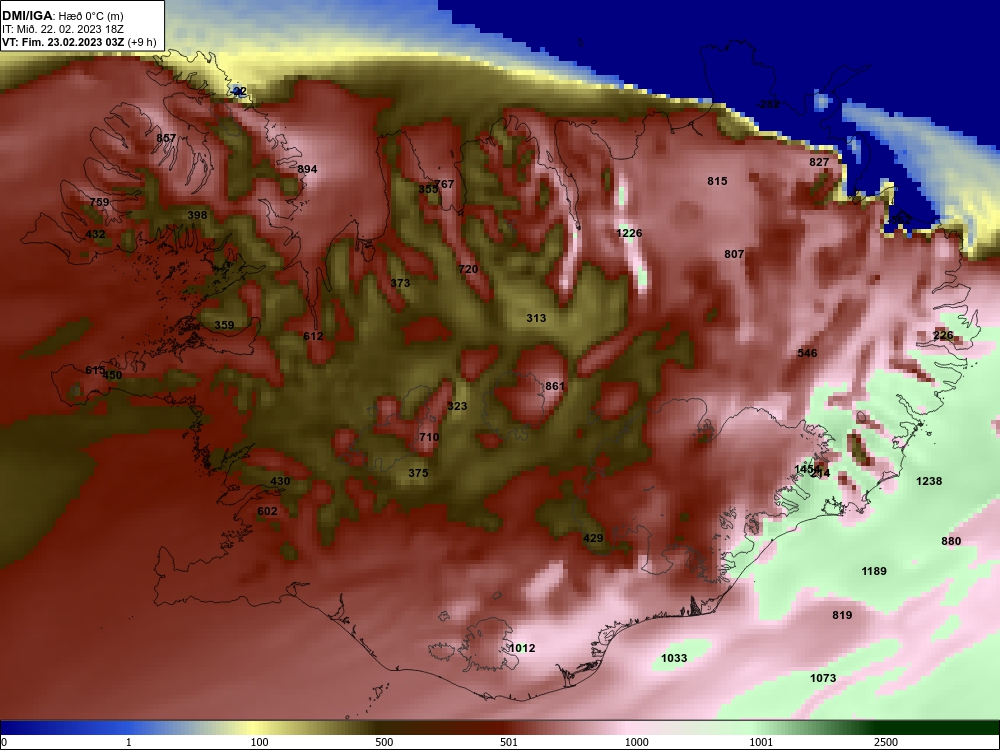Click the legend label 501
The height and width of the screenshot is (750, 1000).
pos(509,742)
